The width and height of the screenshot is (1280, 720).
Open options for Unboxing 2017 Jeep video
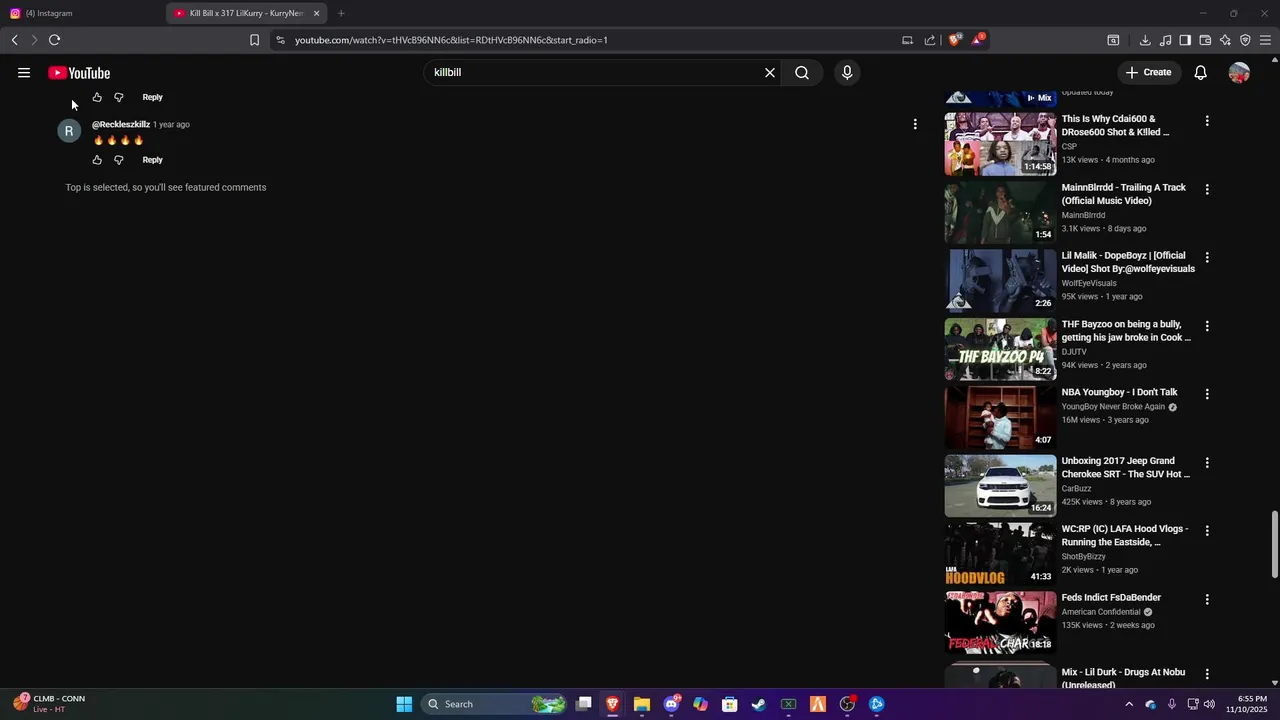[1207, 463]
